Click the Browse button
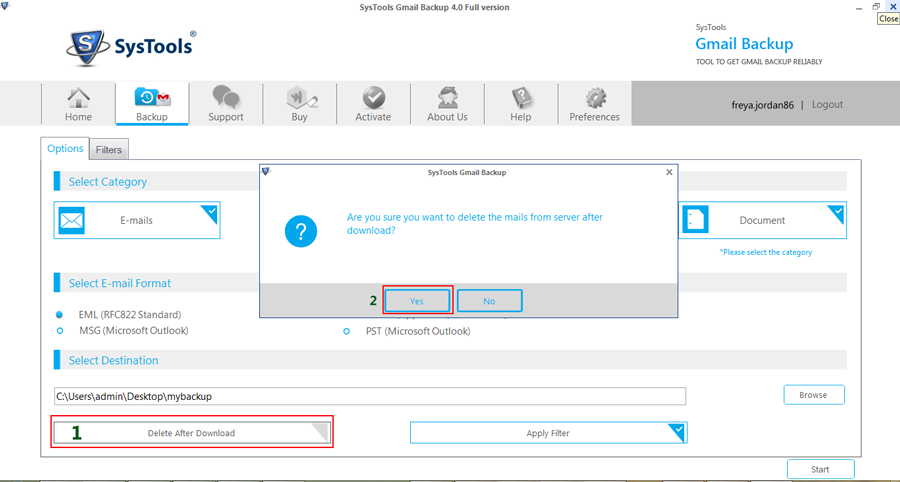This screenshot has height=482, width=900. tap(813, 395)
